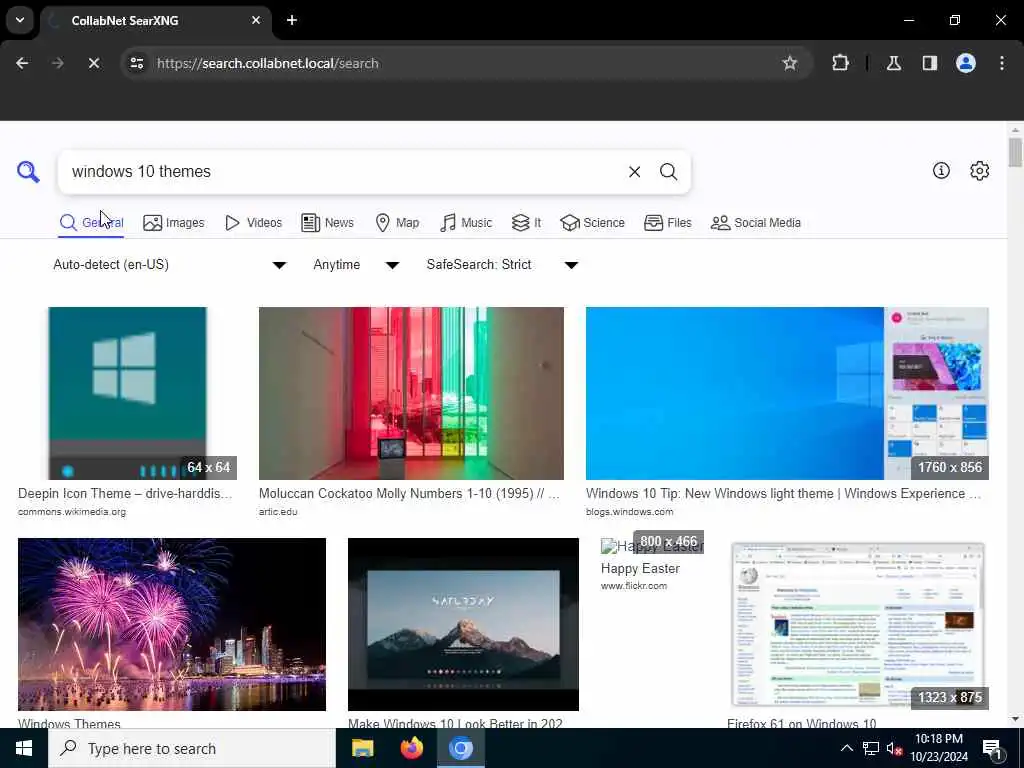Switch to Videos search tab
Screen dimensions: 1024x768
click(253, 223)
